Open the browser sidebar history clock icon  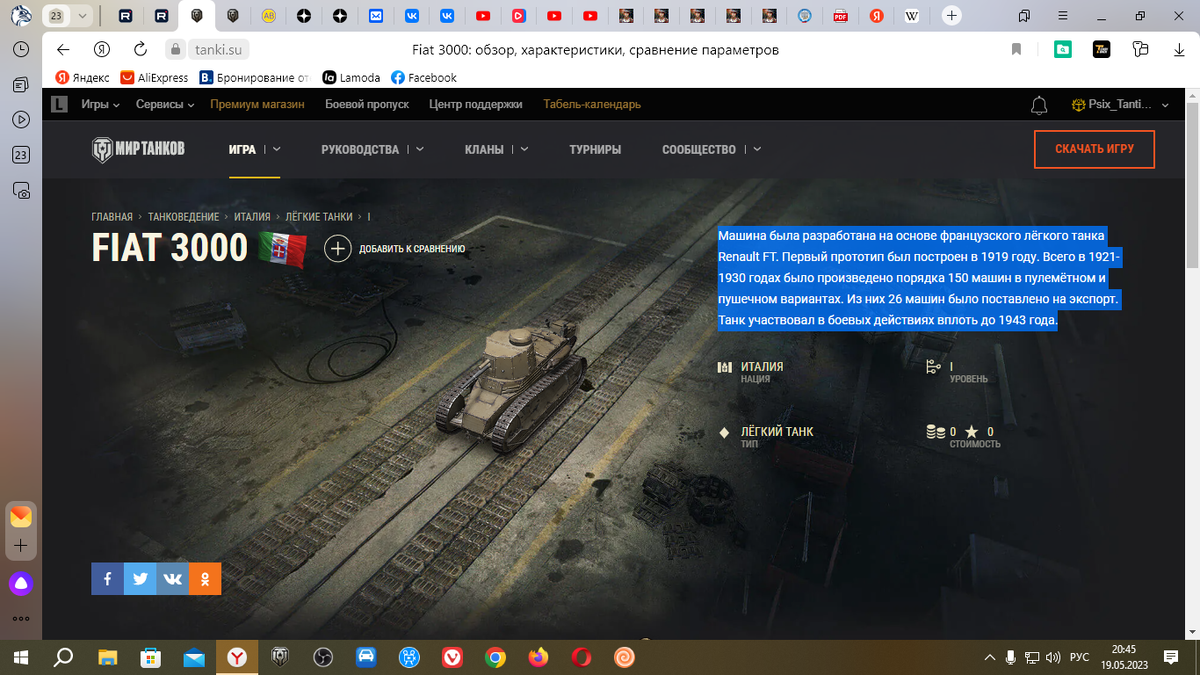pos(21,49)
